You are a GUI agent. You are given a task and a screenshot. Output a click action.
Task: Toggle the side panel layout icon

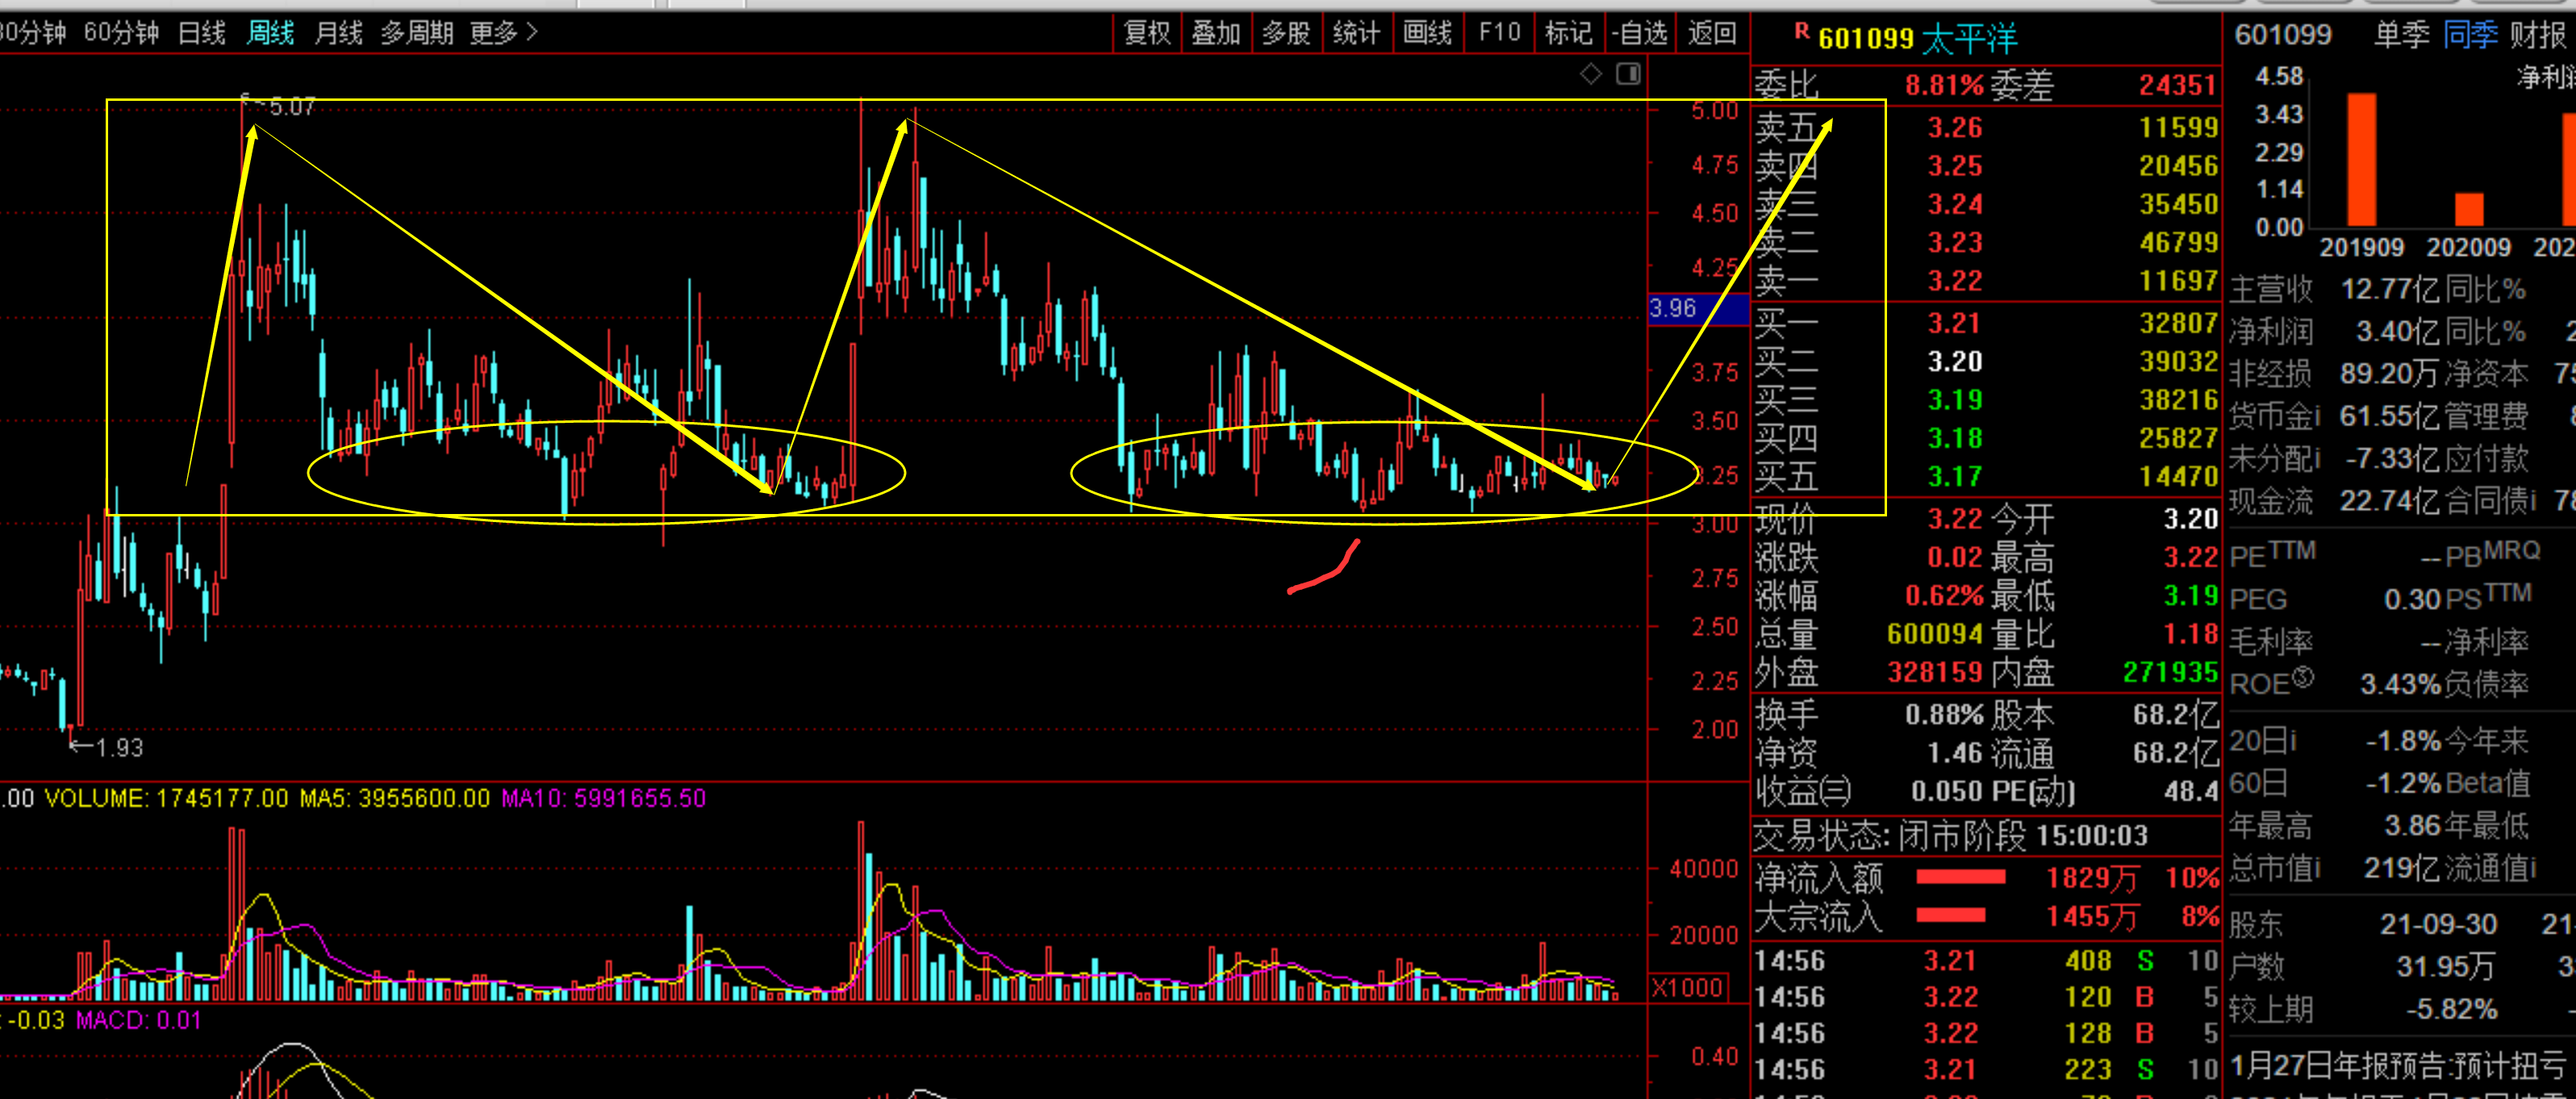click(1628, 73)
